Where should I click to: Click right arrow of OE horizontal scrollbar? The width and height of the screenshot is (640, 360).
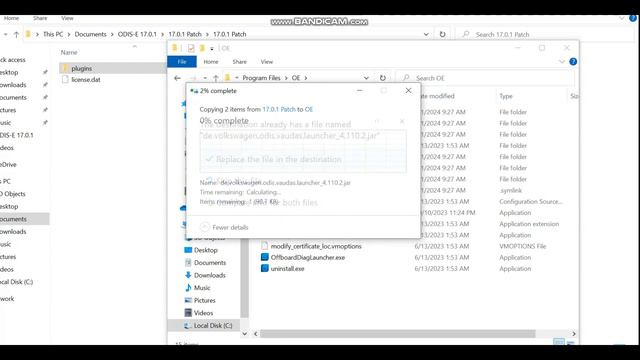pos(573,334)
